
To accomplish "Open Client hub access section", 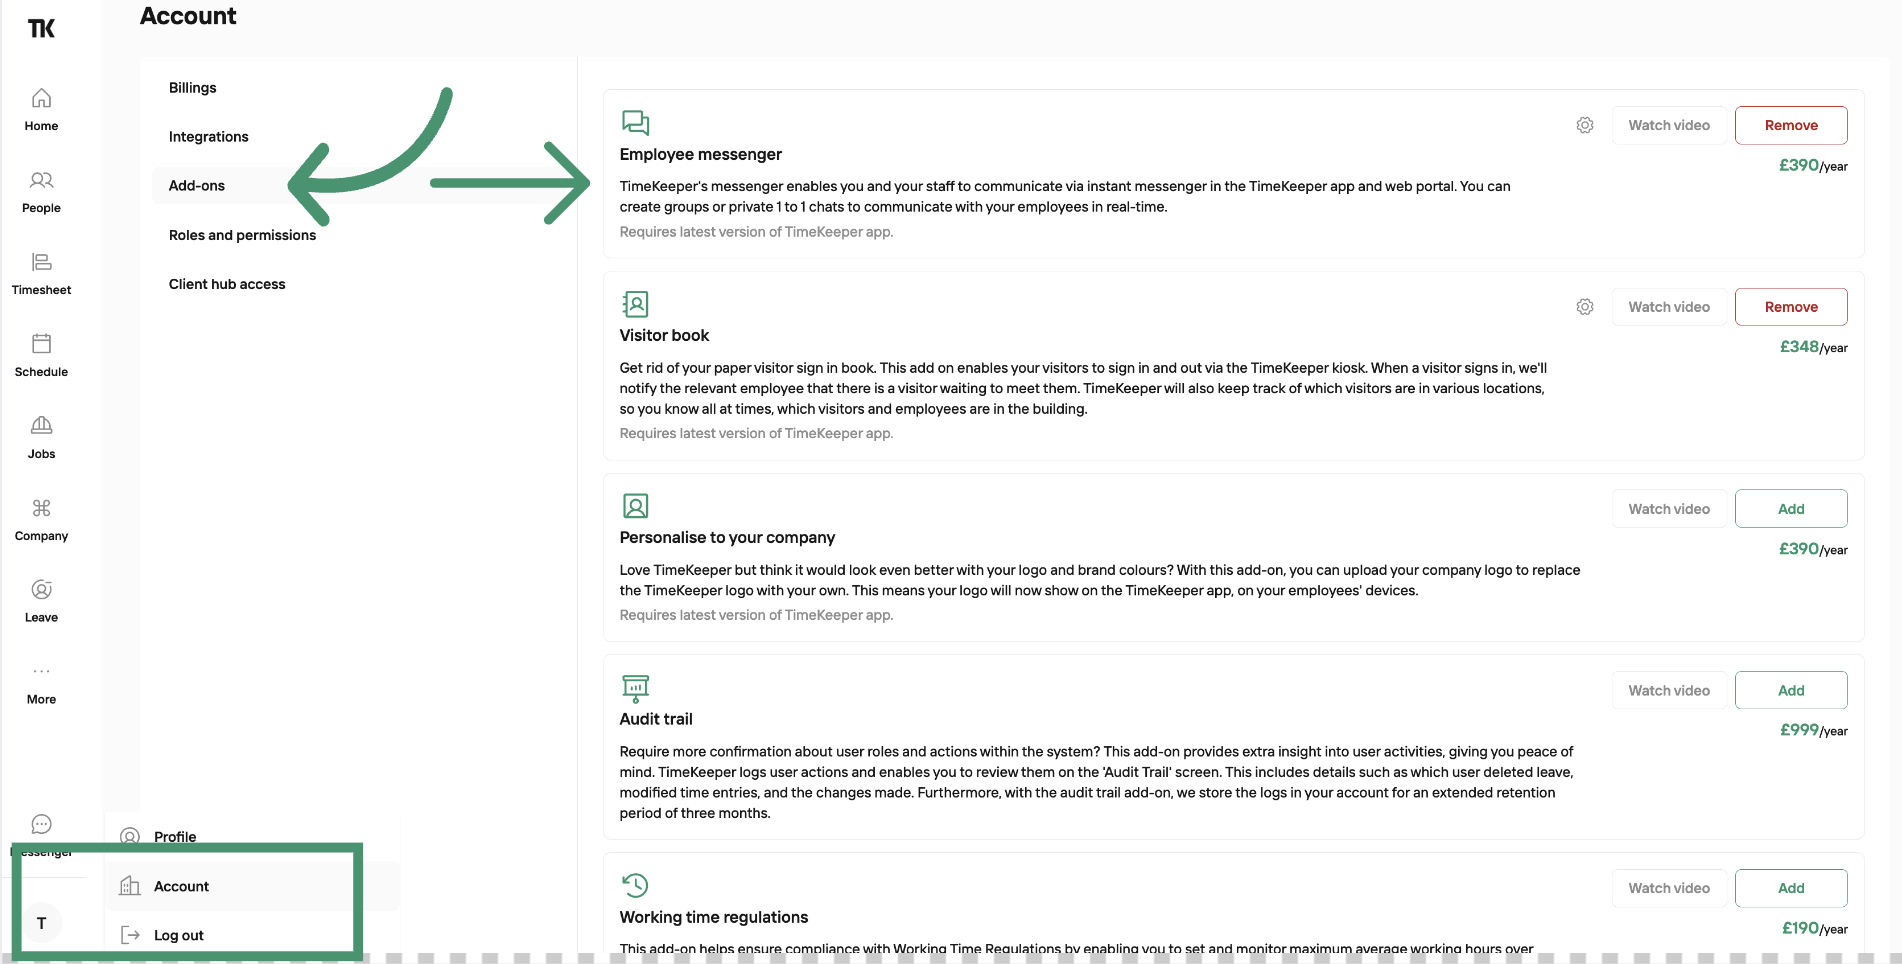I will coord(227,284).
